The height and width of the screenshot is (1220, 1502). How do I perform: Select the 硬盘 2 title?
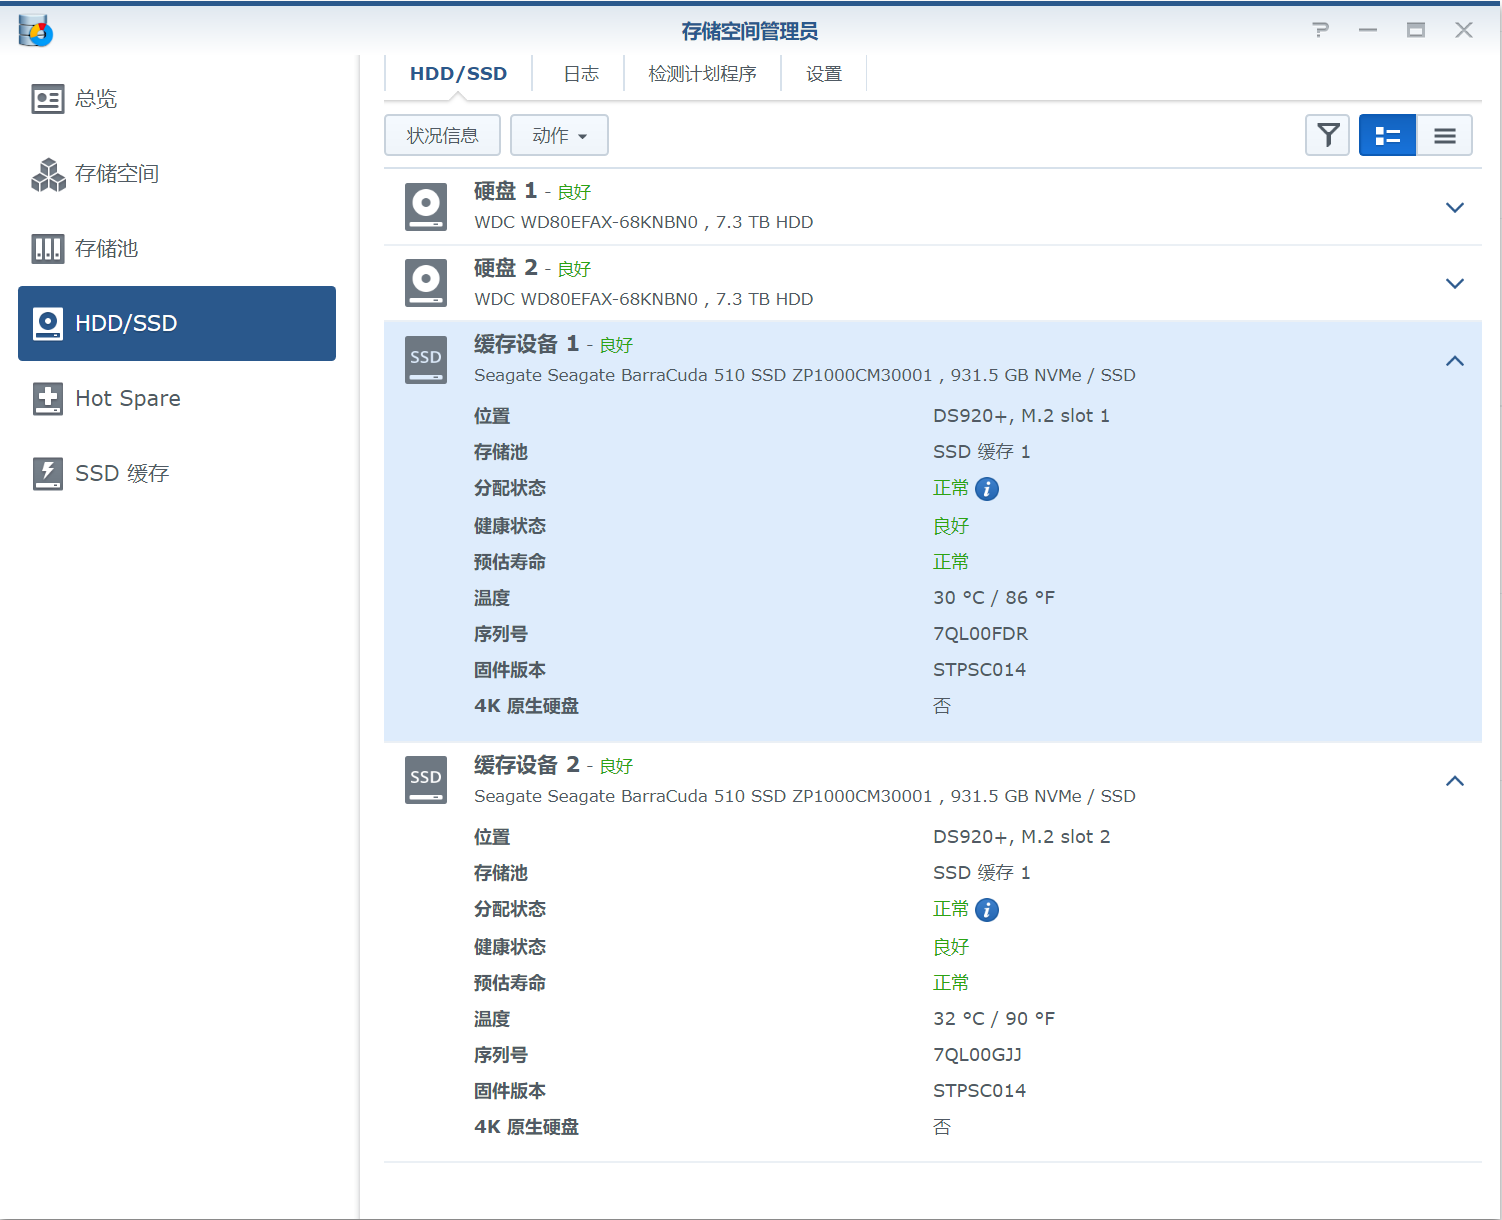(505, 268)
